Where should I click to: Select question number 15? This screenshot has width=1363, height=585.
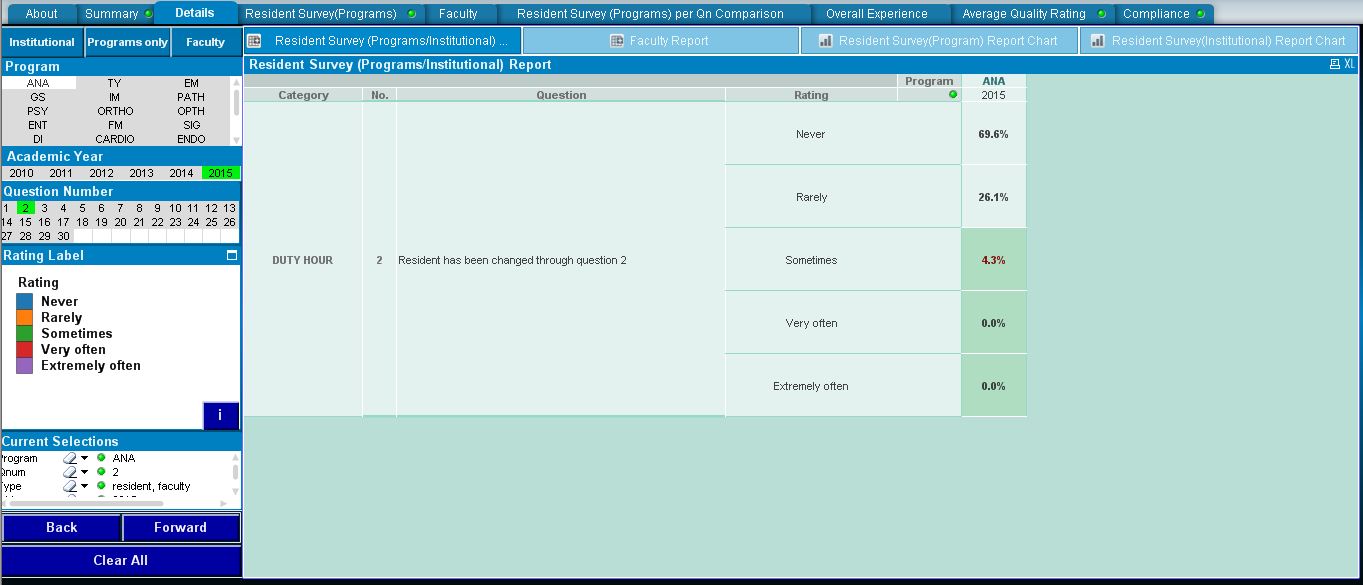coord(25,222)
